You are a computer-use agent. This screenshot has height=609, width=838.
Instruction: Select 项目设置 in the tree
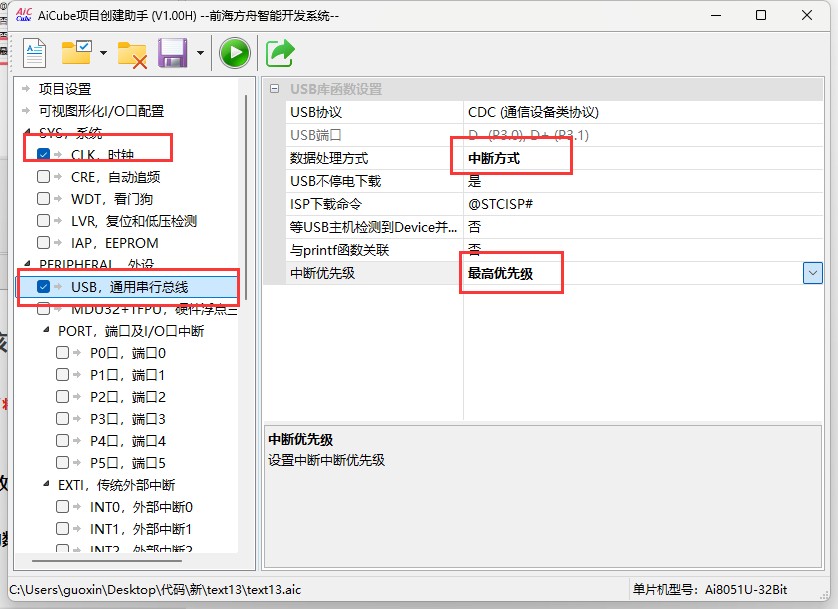[65, 89]
